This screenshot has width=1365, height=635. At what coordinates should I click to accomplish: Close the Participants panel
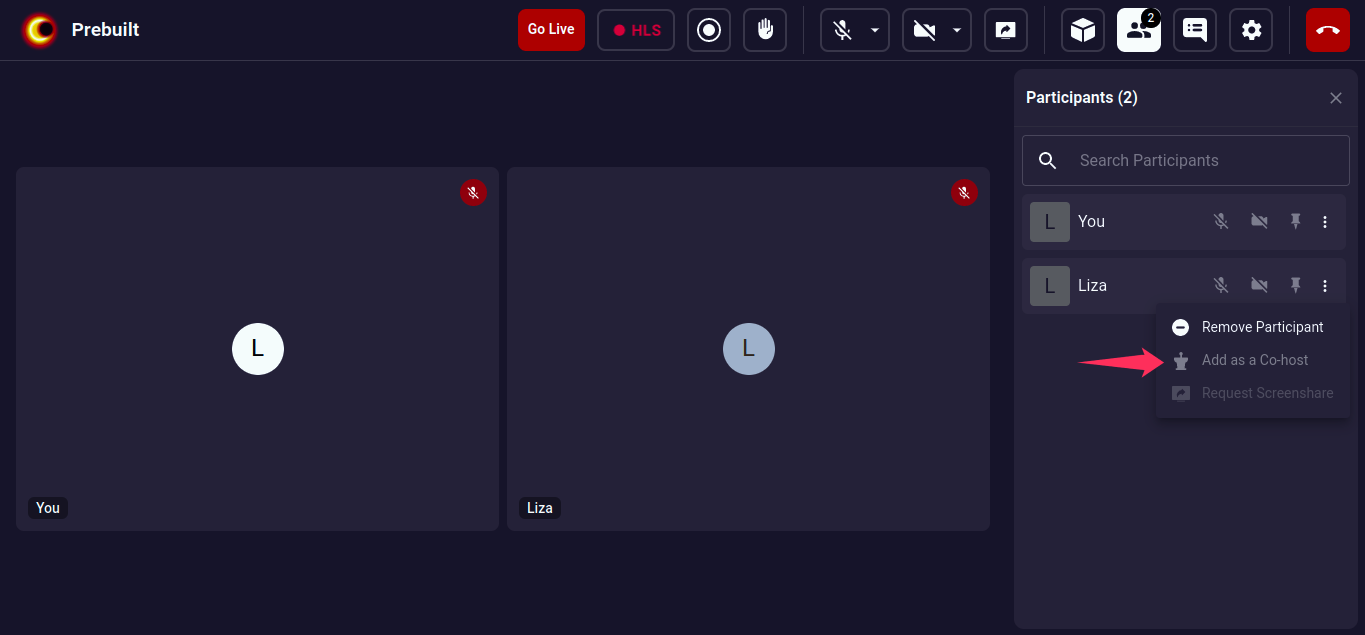click(1336, 98)
